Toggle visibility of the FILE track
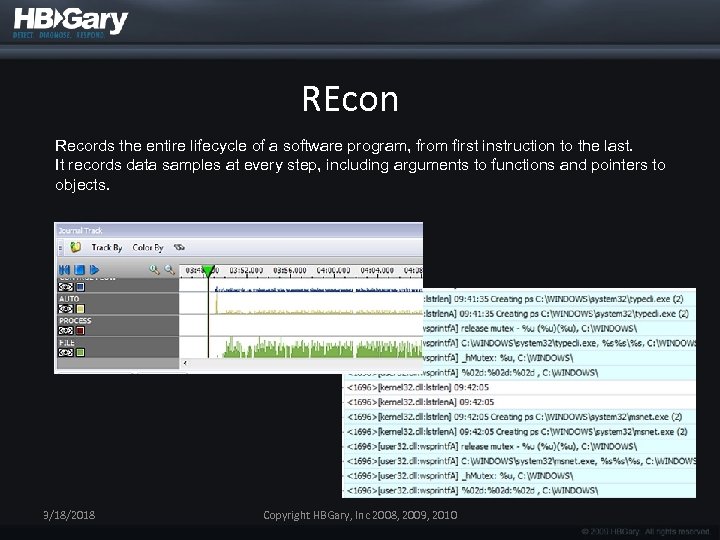The width and height of the screenshot is (720, 540). [x=66, y=353]
